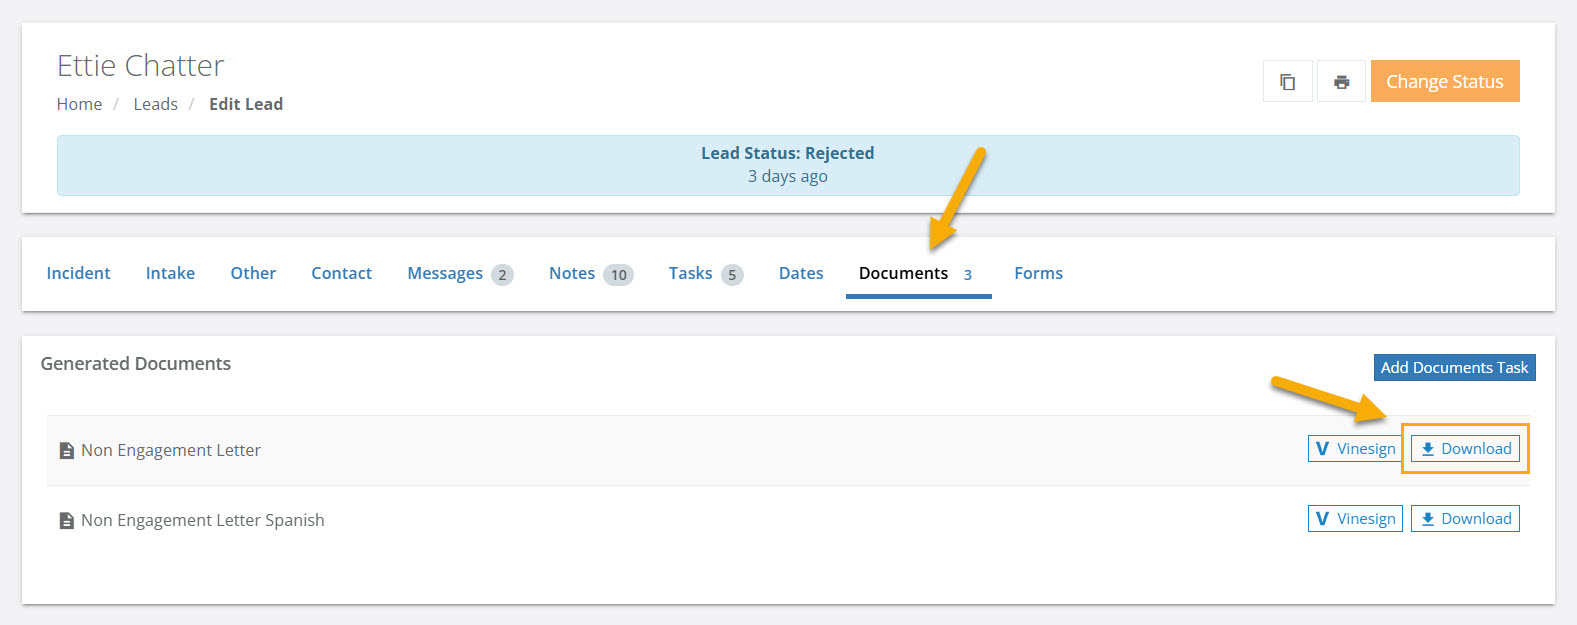
Task: Click the Messages count badge 2
Action: click(x=502, y=275)
